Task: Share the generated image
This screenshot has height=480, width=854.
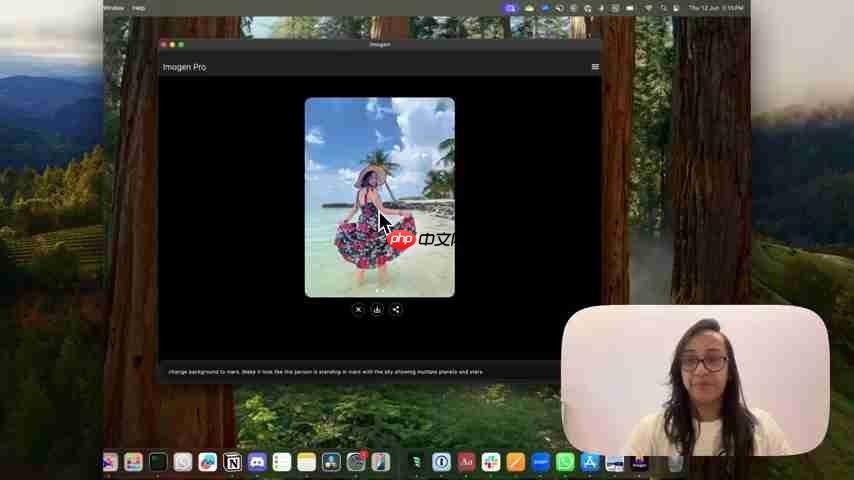Action: click(x=396, y=309)
